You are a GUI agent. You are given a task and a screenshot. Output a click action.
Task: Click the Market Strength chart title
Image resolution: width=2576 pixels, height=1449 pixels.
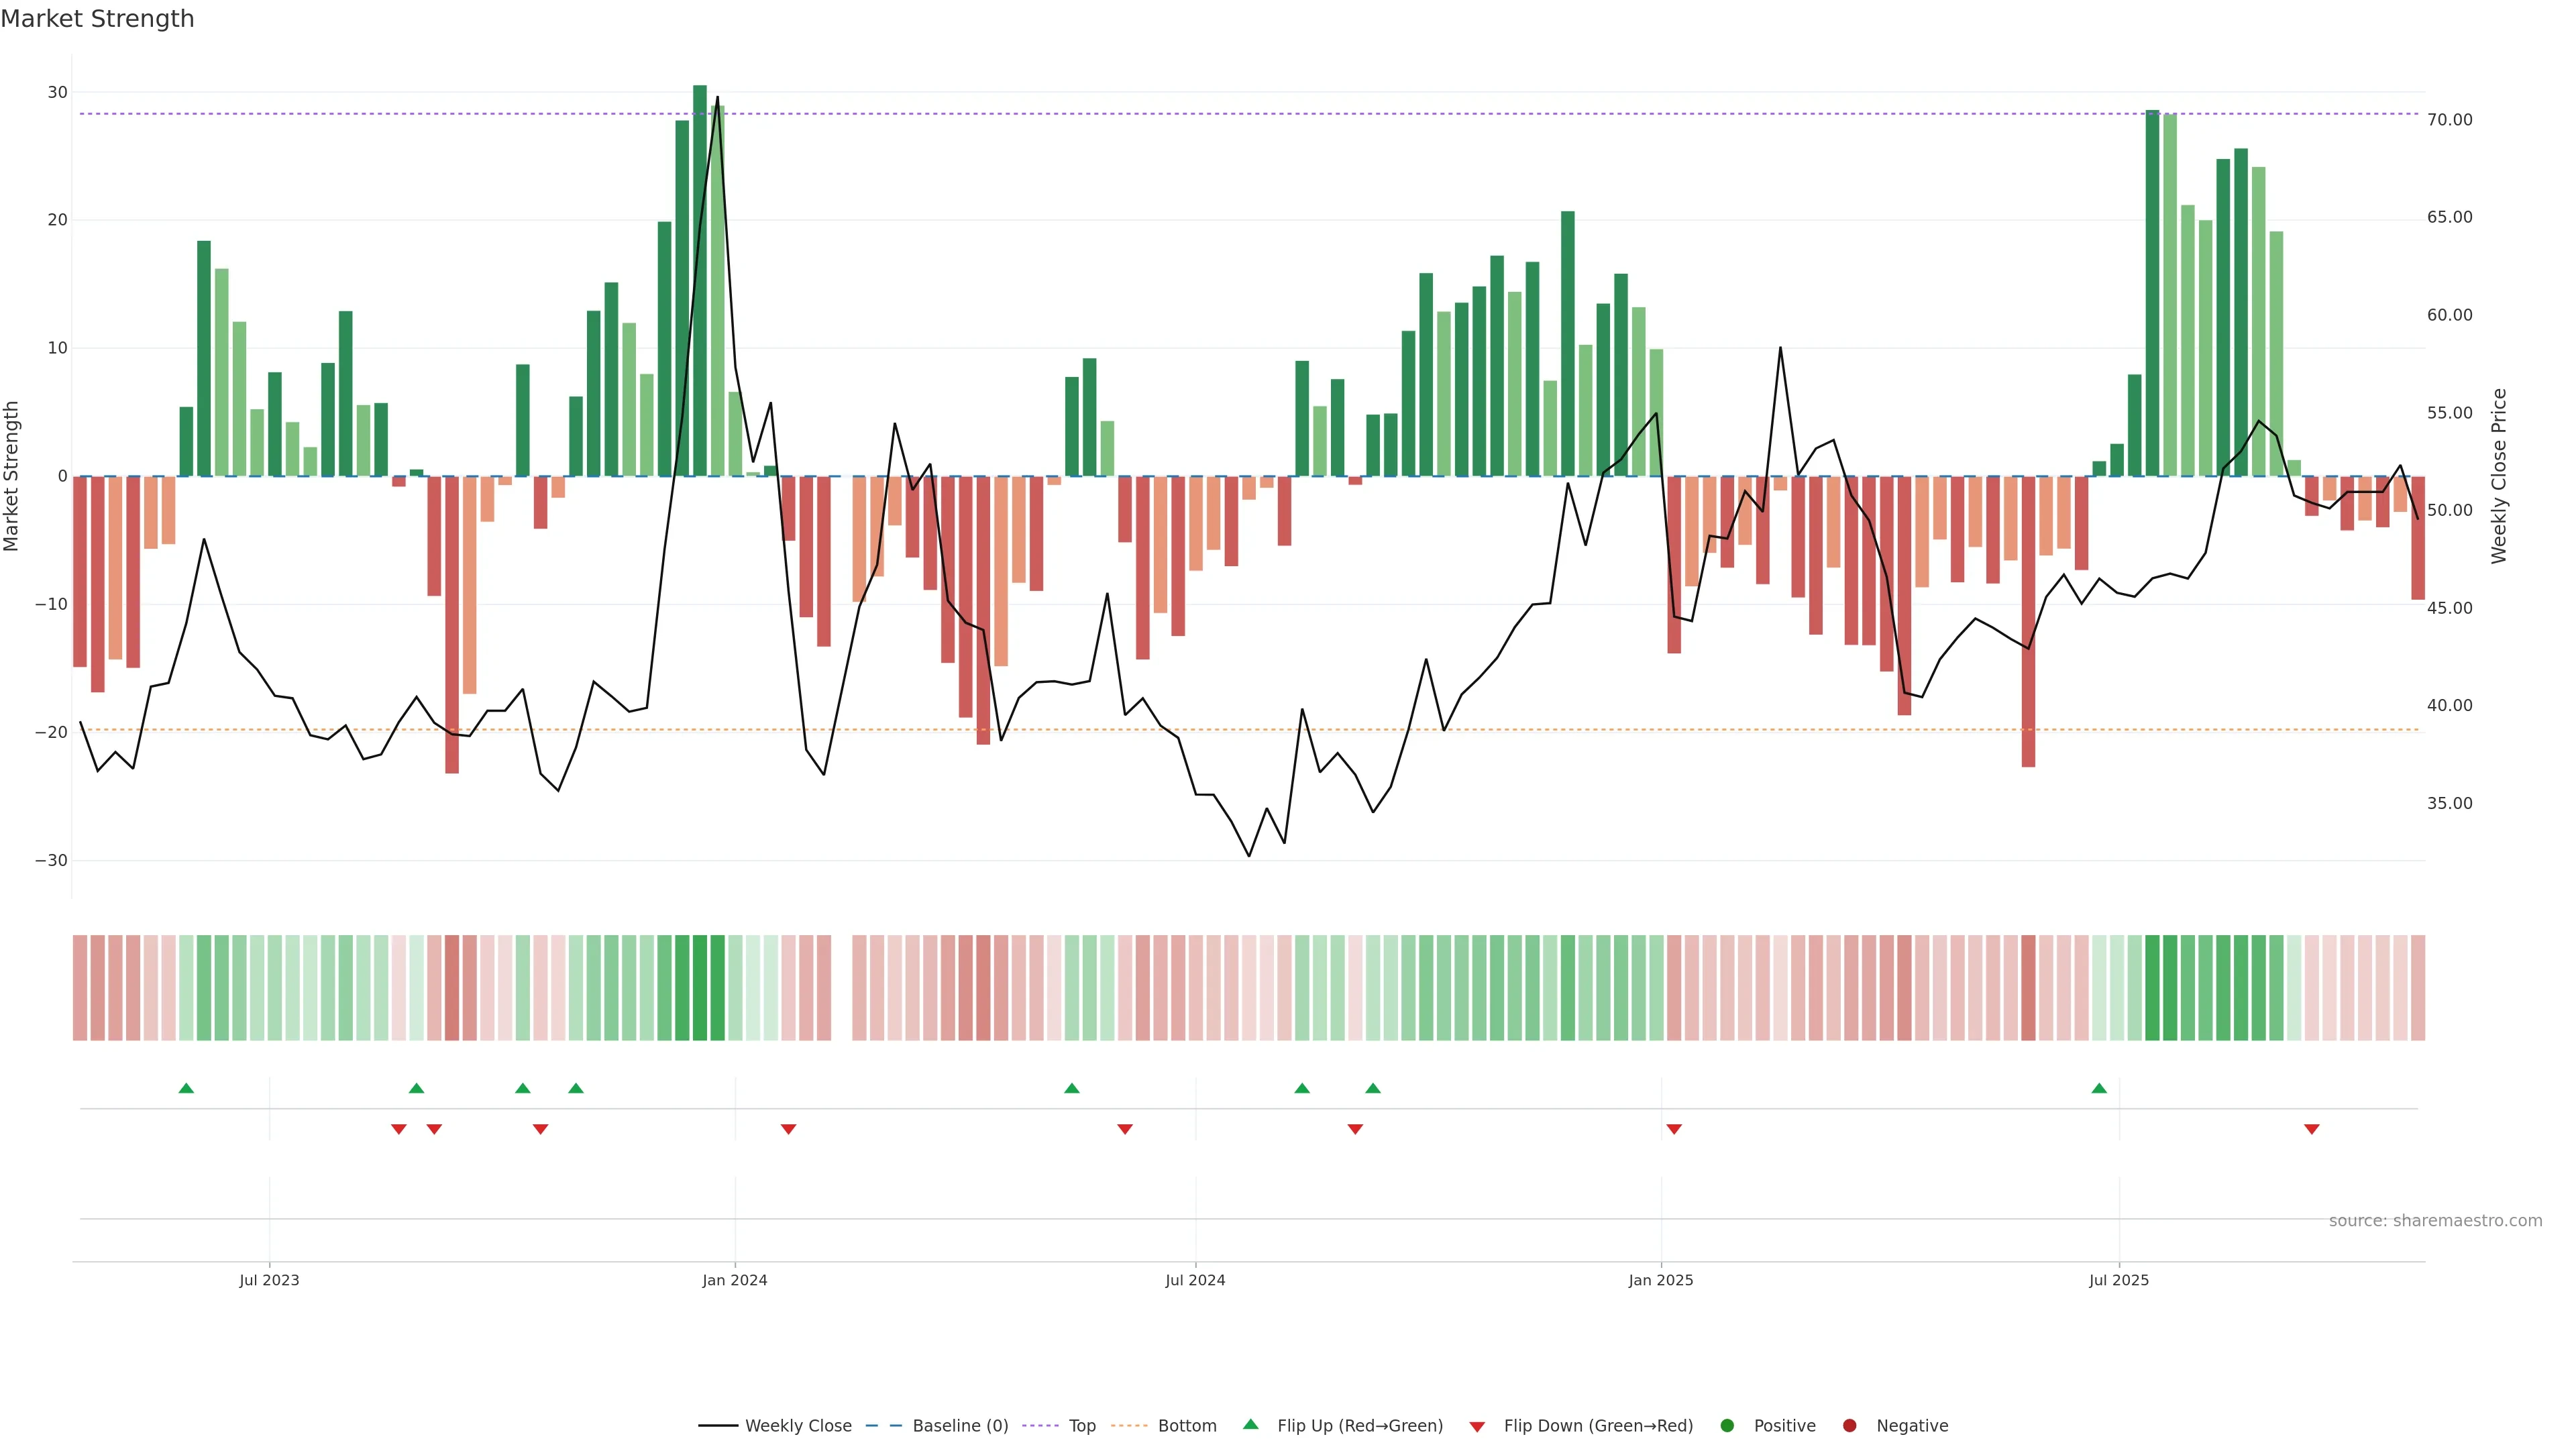97,19
